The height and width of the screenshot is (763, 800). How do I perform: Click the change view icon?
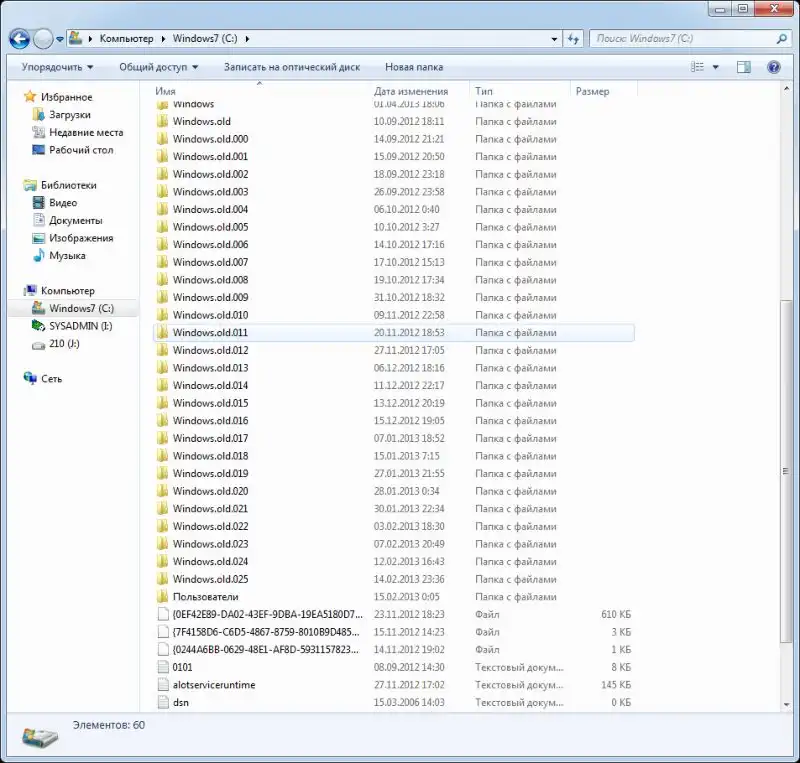tap(698, 67)
